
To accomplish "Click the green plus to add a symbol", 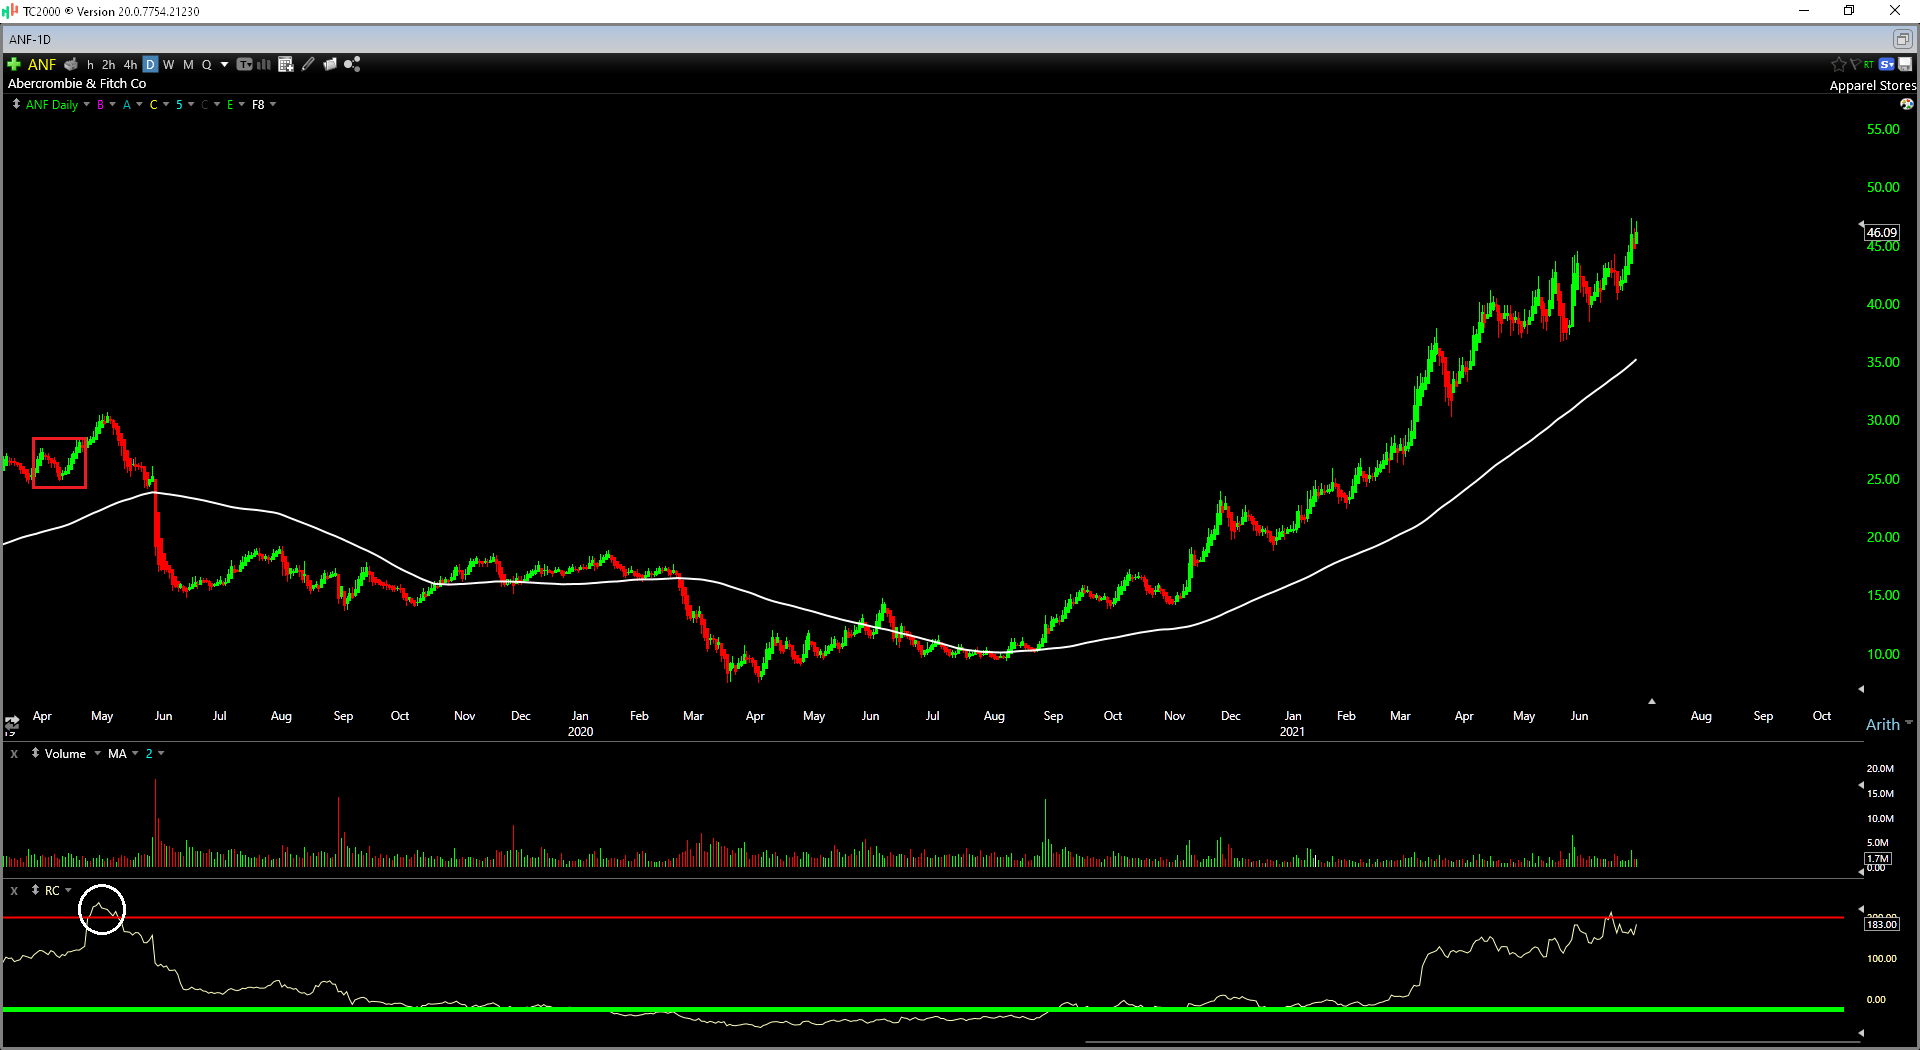I will (13, 64).
